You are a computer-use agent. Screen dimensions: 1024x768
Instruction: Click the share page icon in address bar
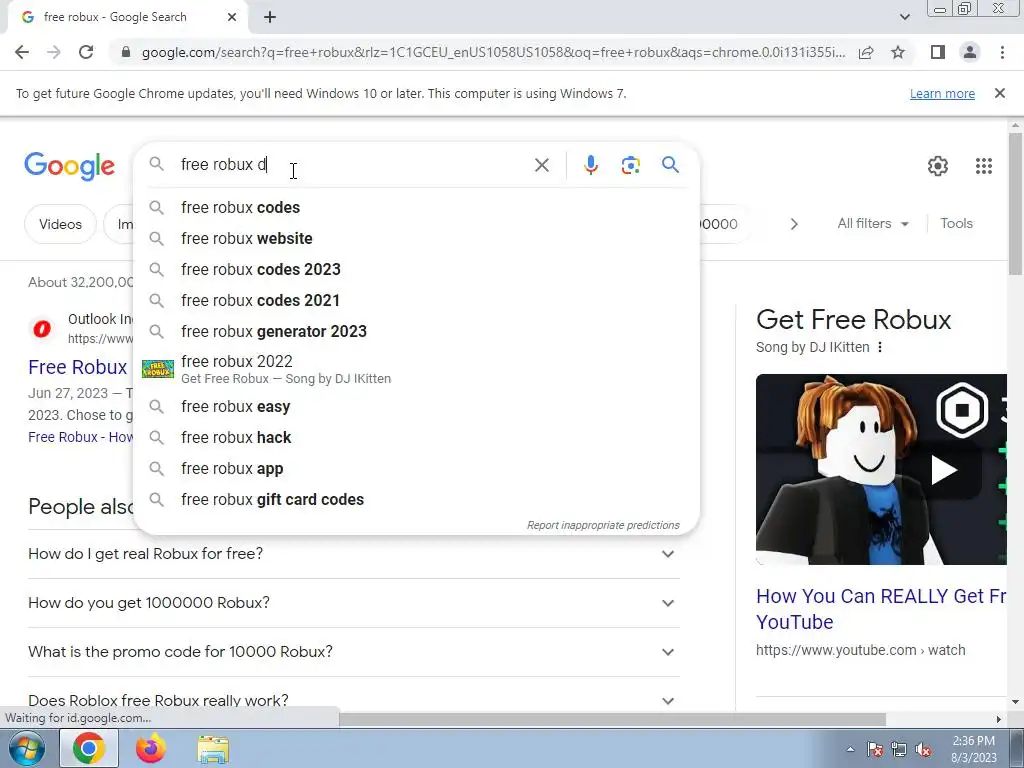pos(866,52)
